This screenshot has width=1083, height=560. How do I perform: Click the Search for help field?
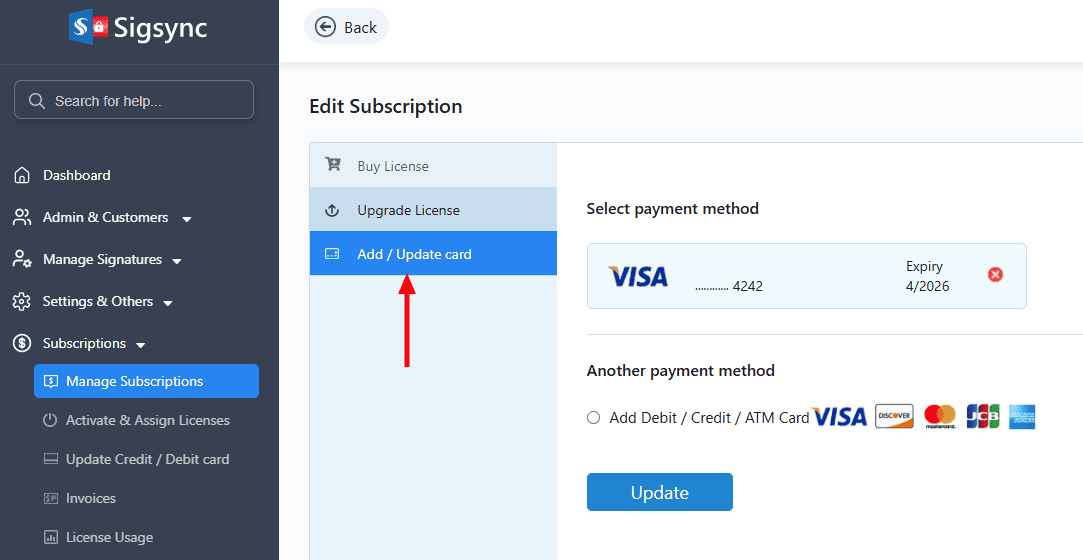[134, 100]
